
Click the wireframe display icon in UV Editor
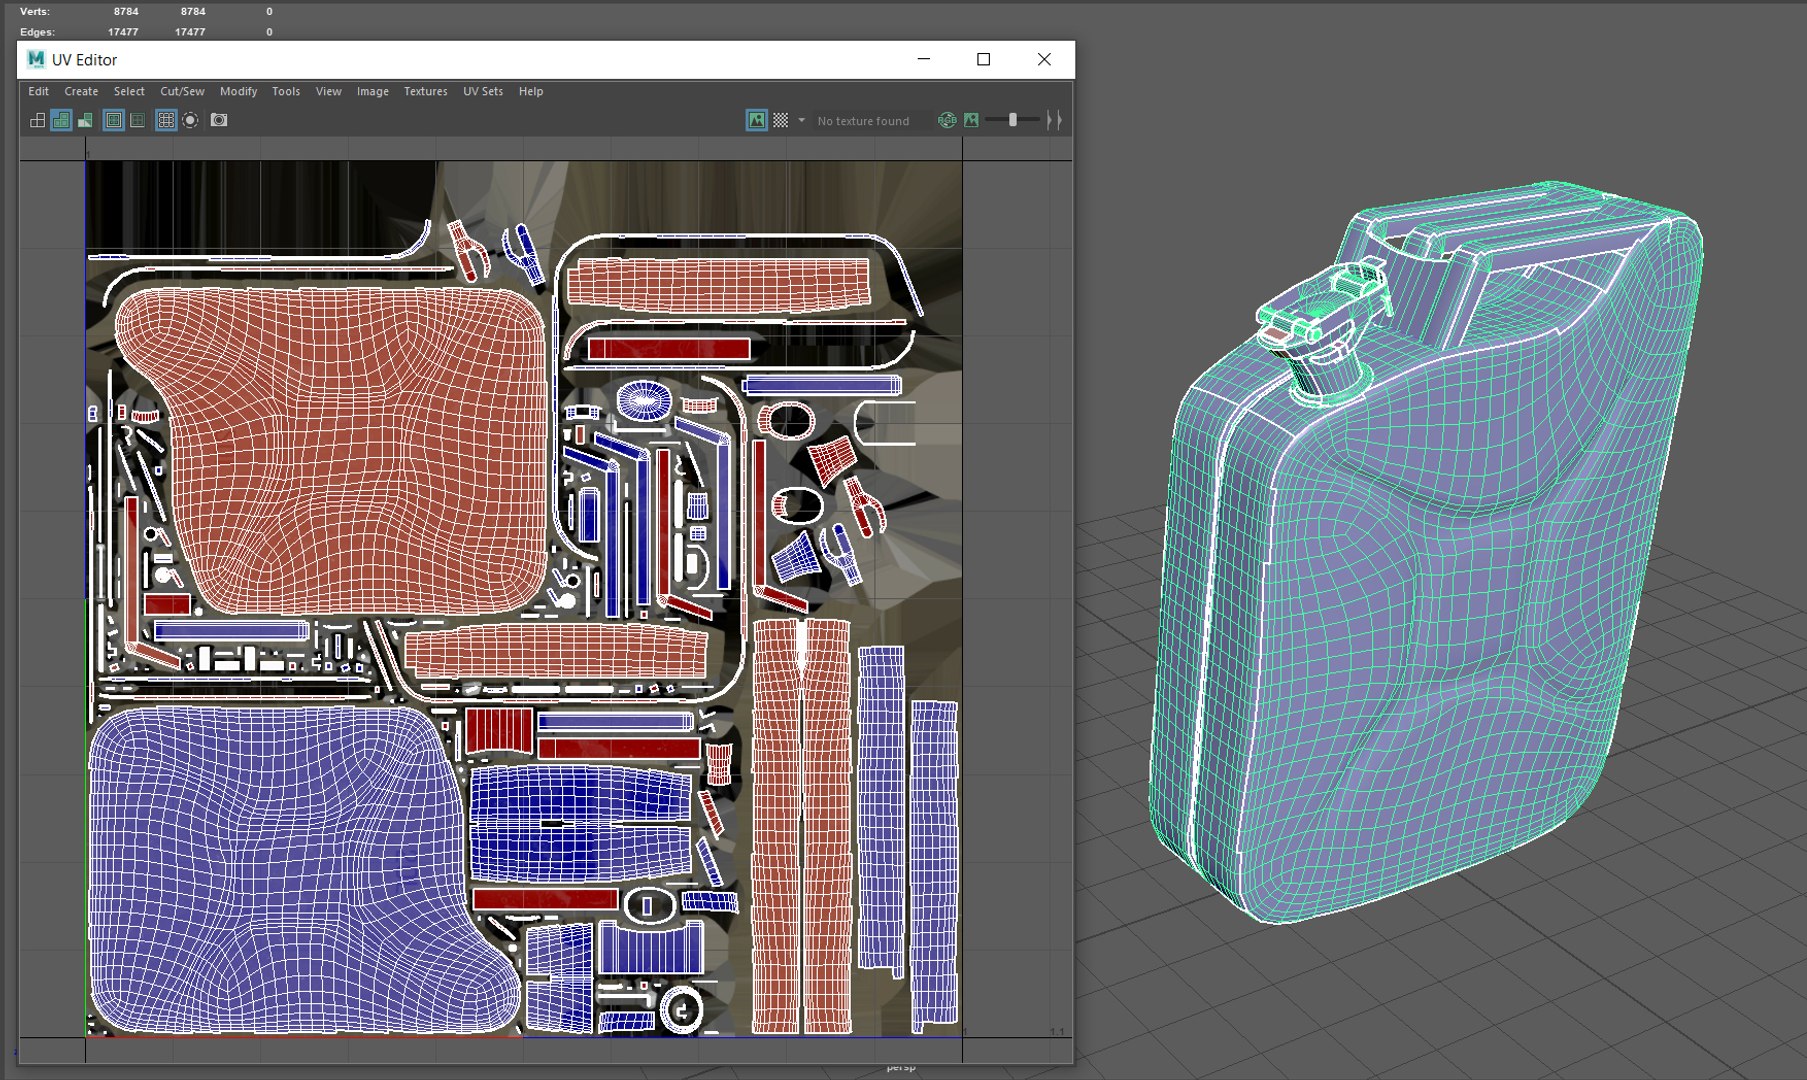pos(38,120)
